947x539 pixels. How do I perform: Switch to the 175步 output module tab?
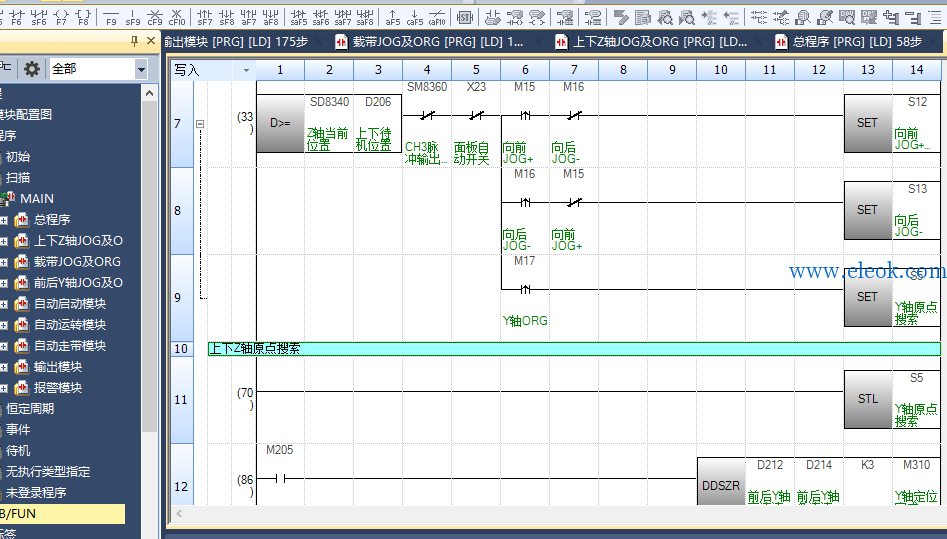(236, 42)
